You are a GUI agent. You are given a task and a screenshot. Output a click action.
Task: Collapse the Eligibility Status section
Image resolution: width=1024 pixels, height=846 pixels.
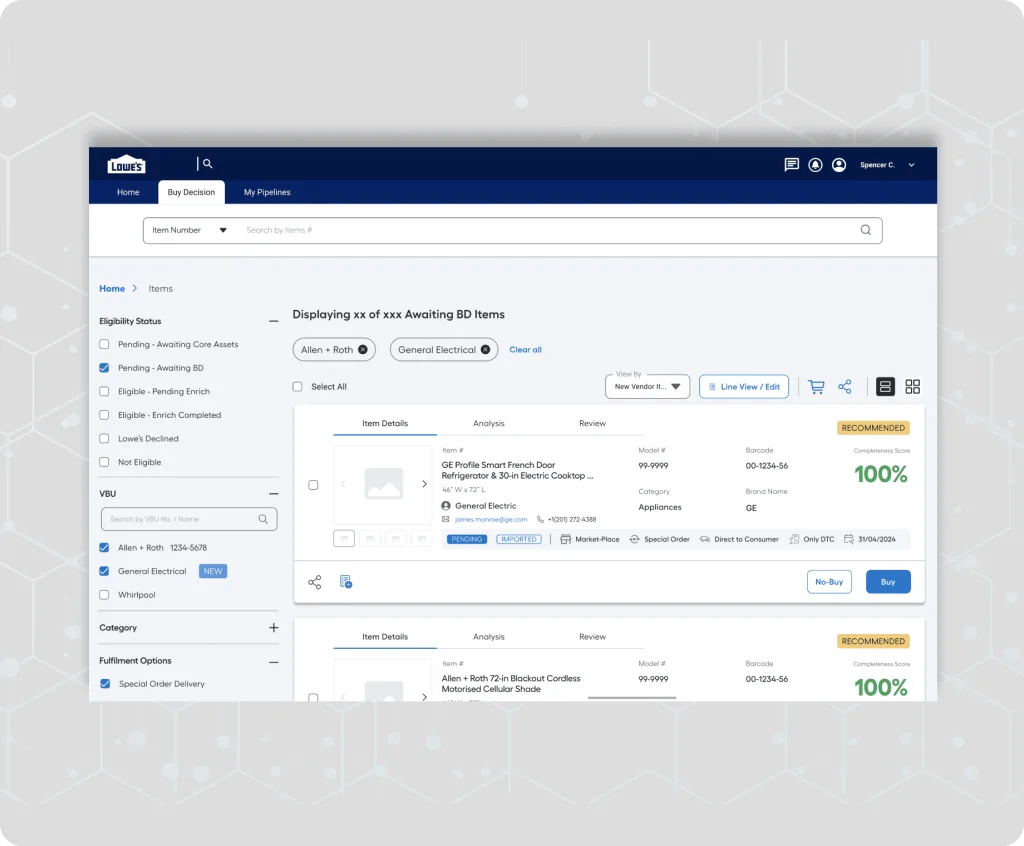point(274,321)
